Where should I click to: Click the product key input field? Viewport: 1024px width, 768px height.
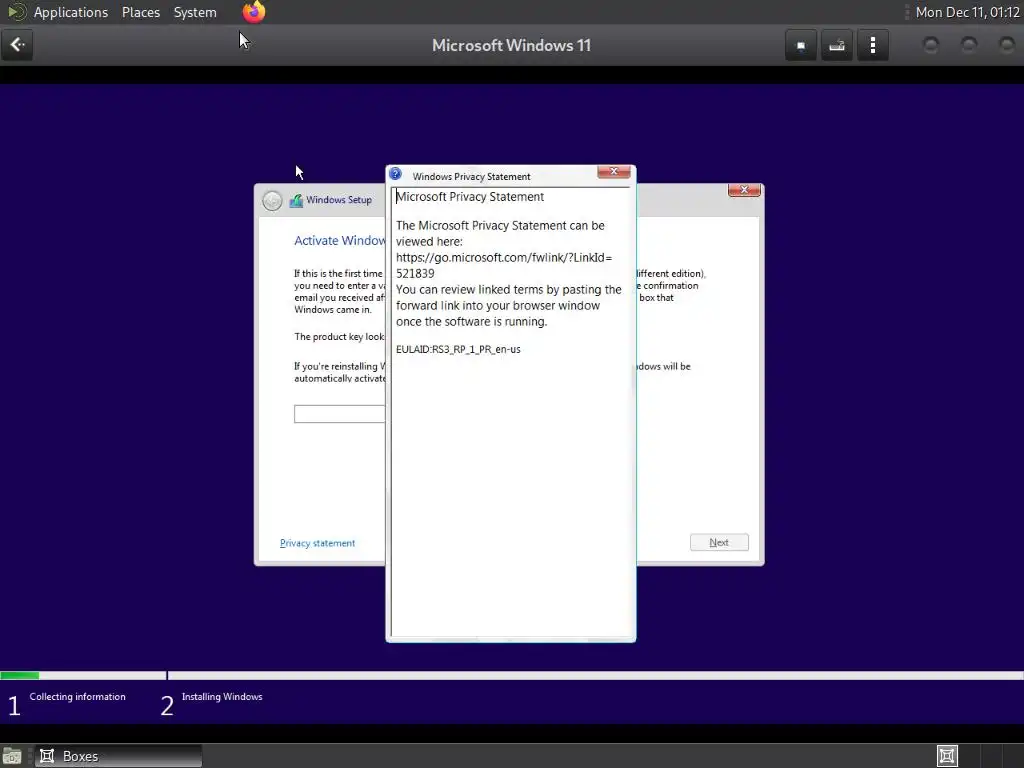(x=340, y=414)
